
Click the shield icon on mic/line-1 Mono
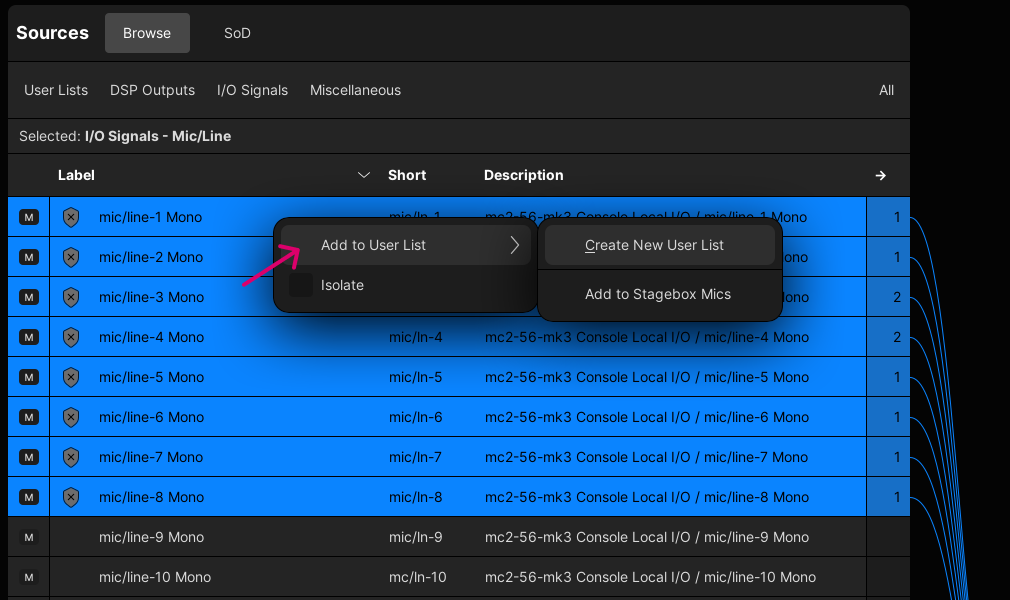point(71,217)
